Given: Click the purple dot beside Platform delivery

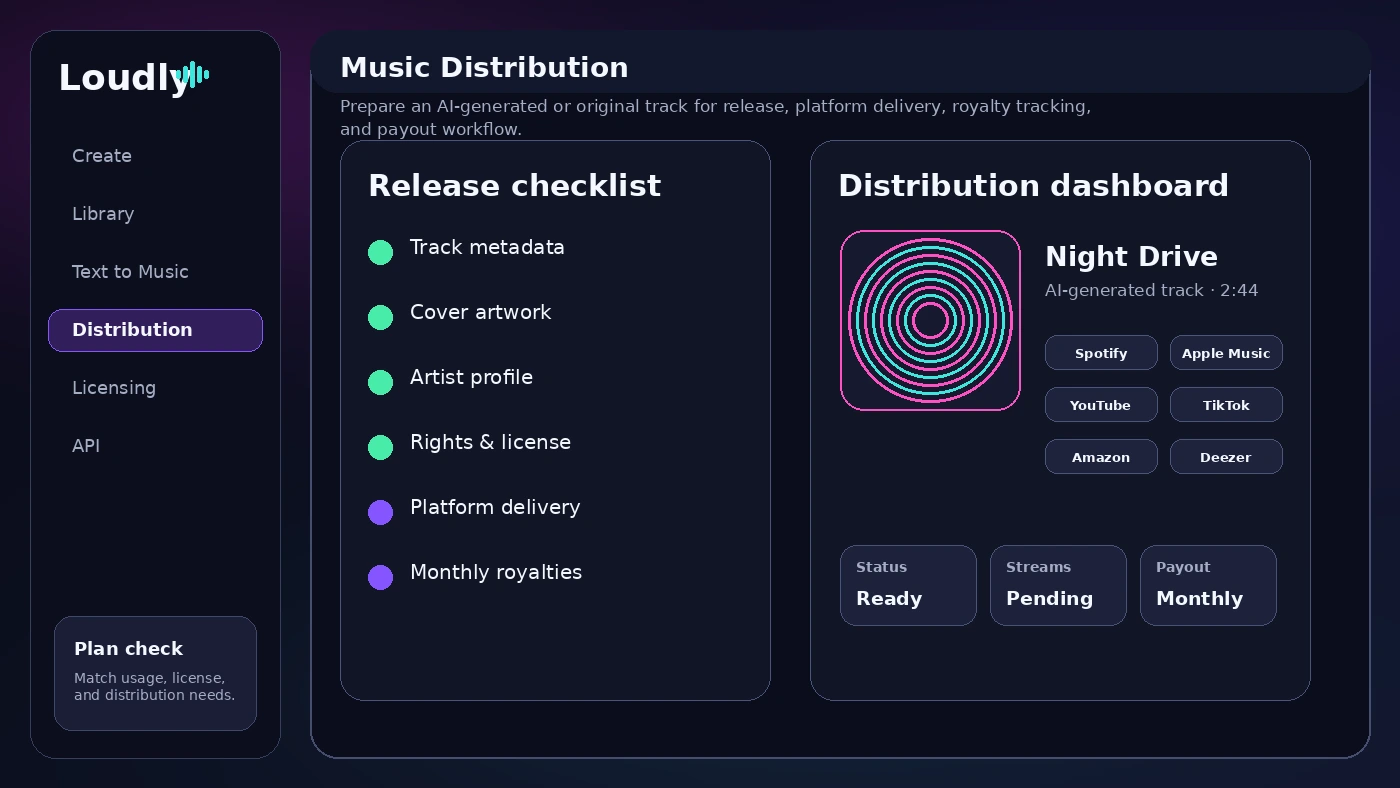Looking at the screenshot, I should [x=380, y=512].
